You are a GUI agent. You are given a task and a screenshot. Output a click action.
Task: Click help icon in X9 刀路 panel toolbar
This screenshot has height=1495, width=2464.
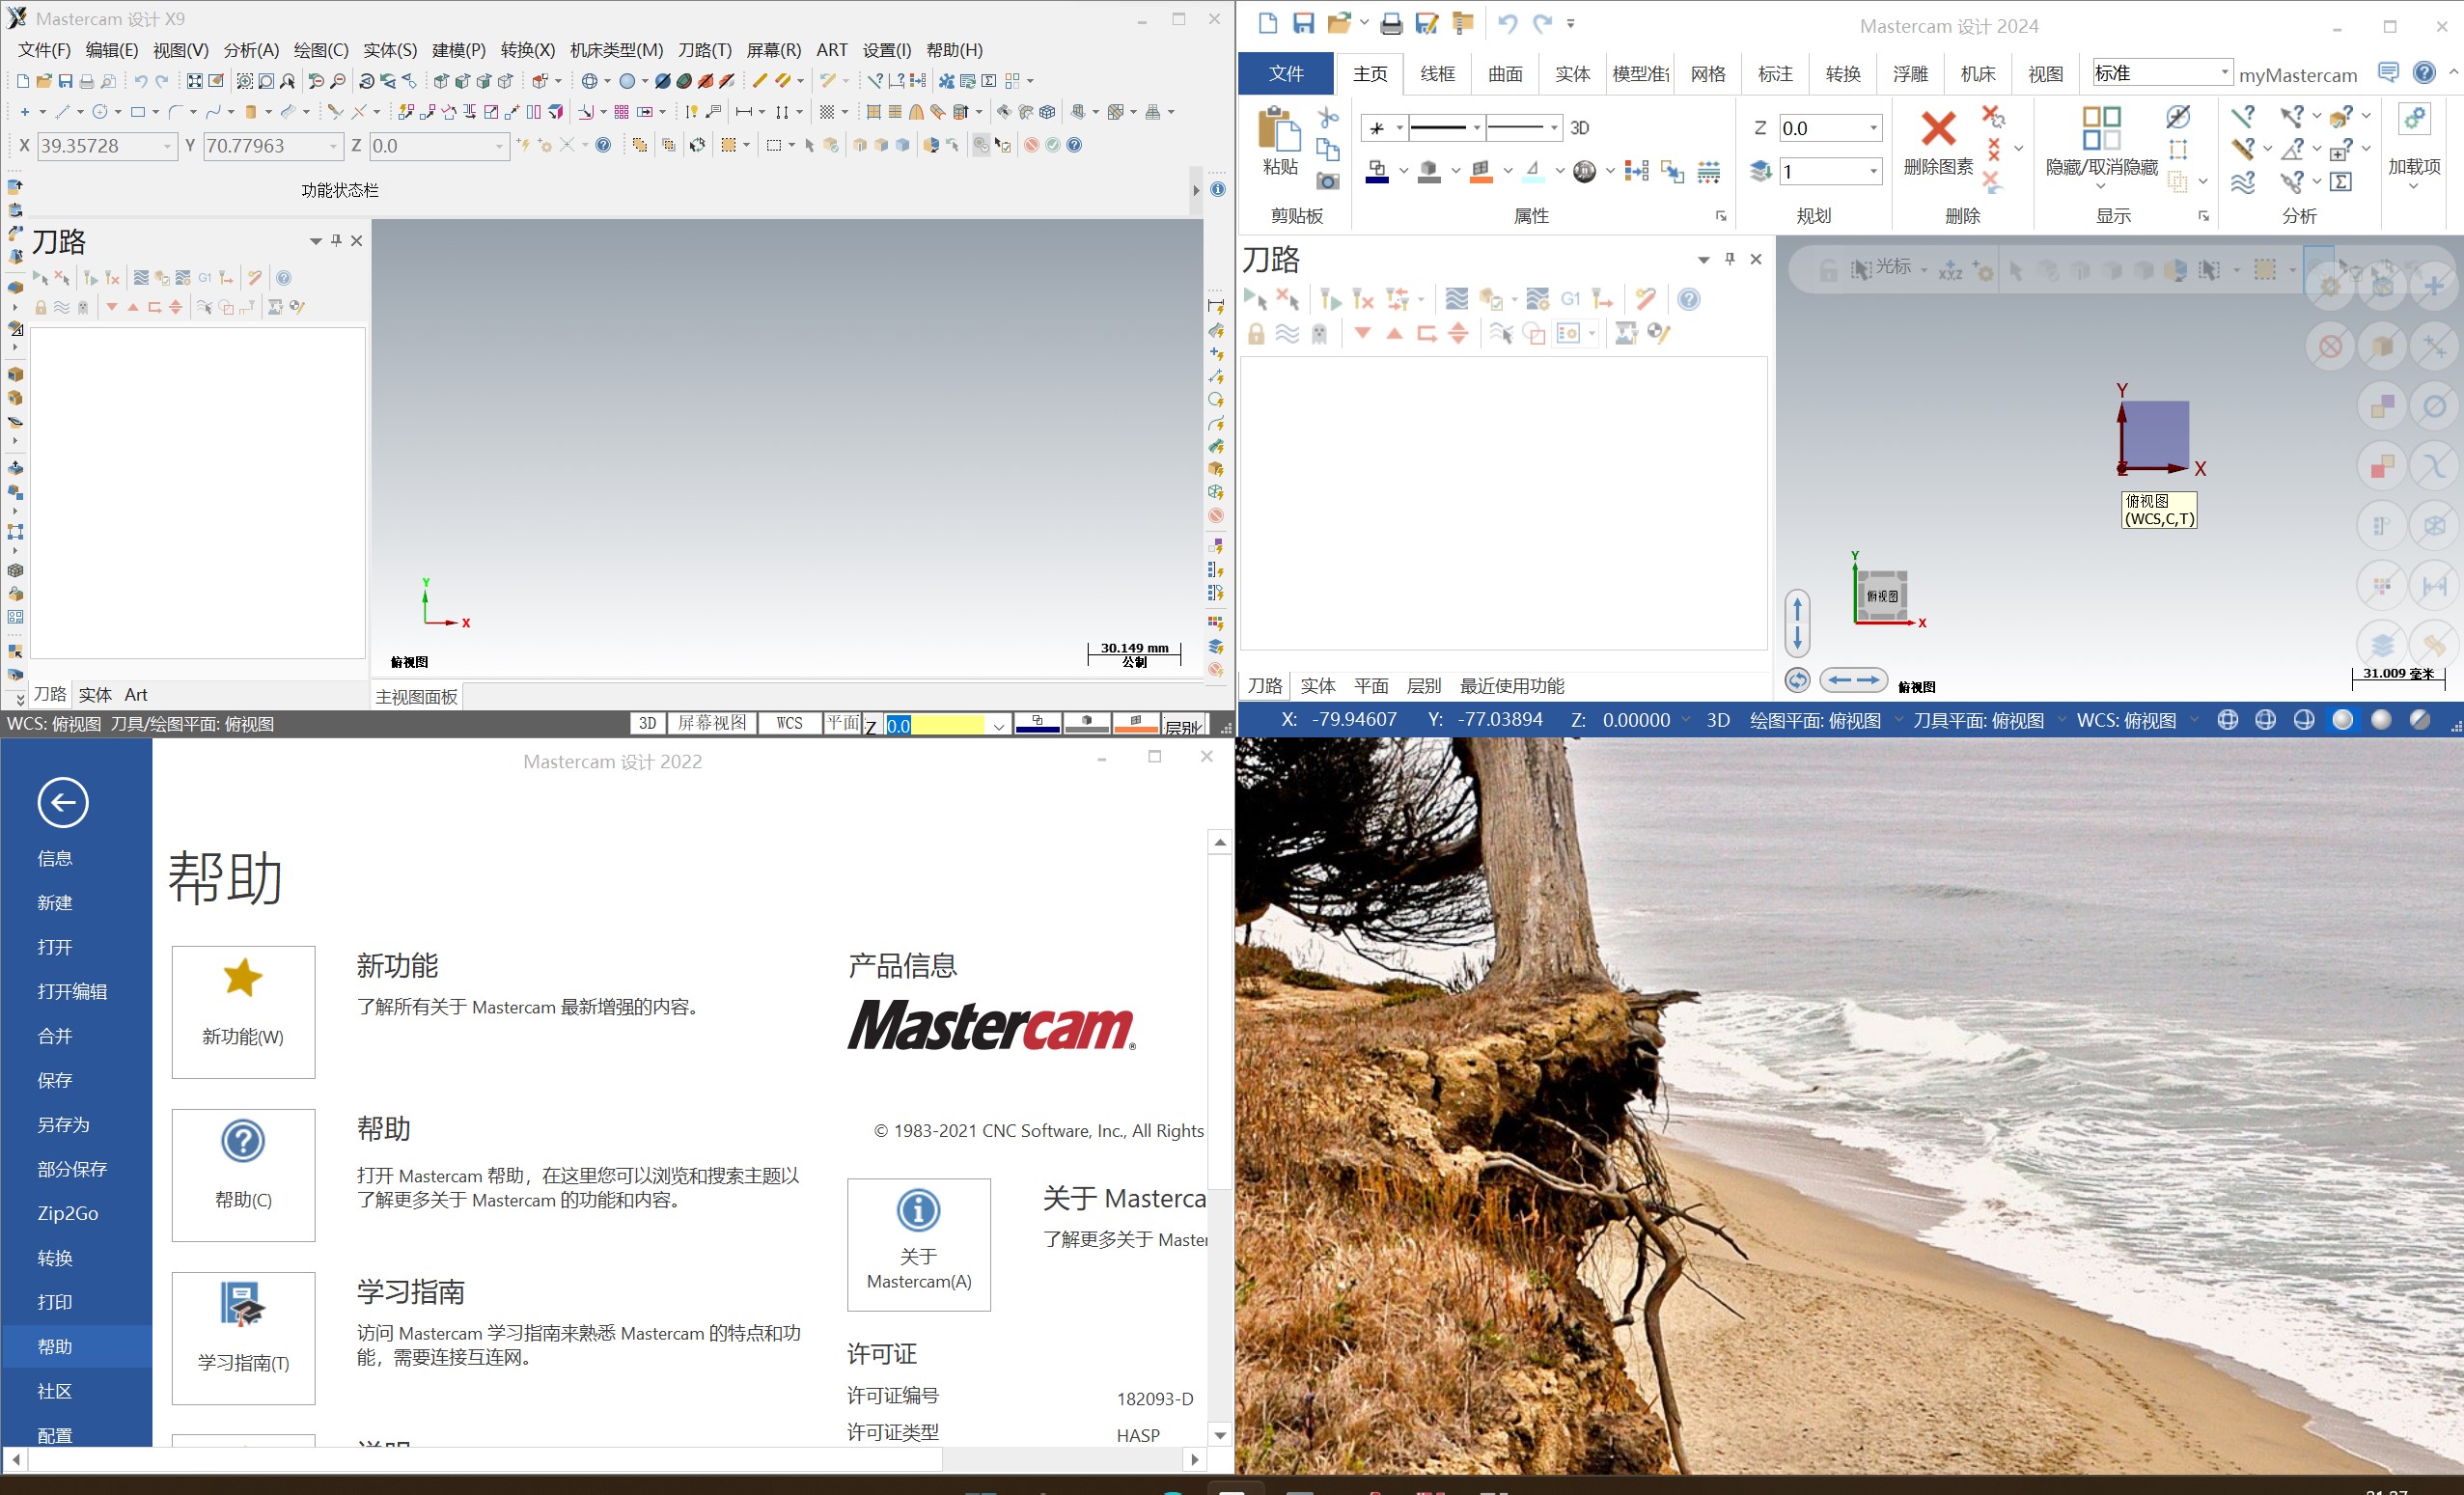tap(284, 278)
